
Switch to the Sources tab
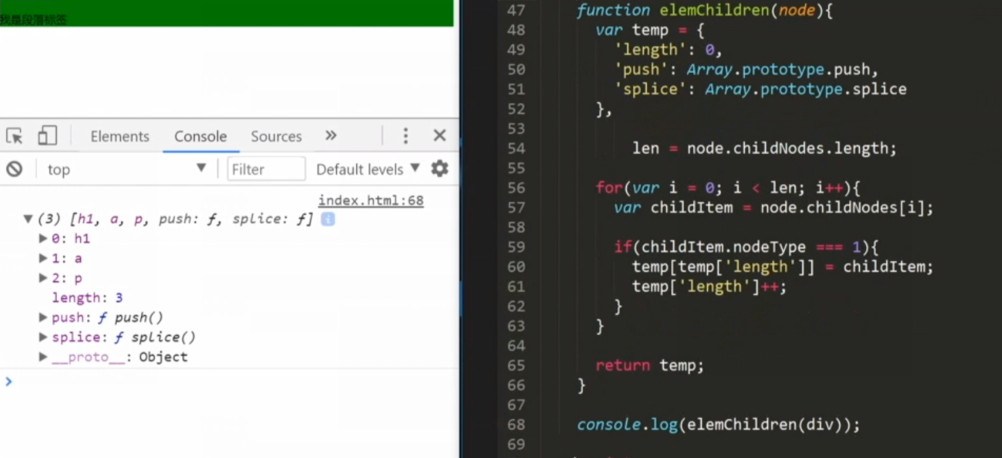point(276,136)
